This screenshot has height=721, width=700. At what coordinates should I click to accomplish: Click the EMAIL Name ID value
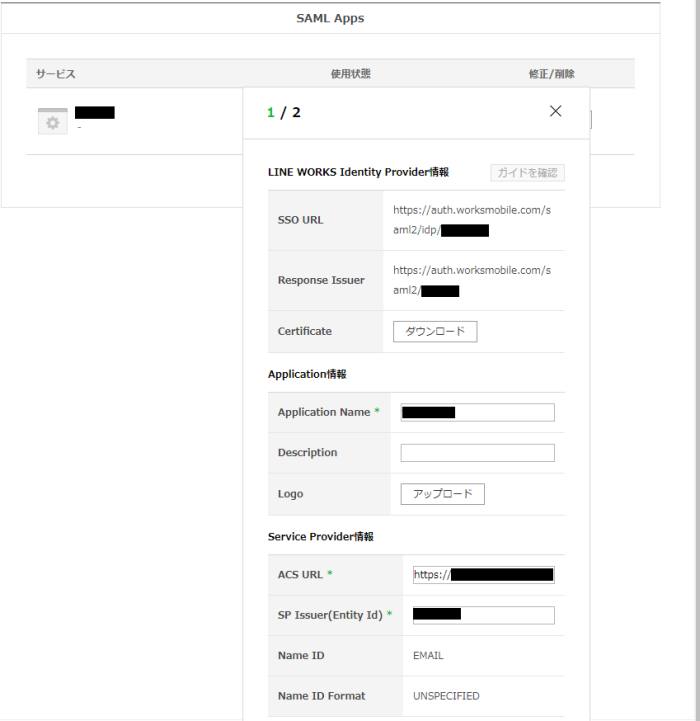(428, 656)
